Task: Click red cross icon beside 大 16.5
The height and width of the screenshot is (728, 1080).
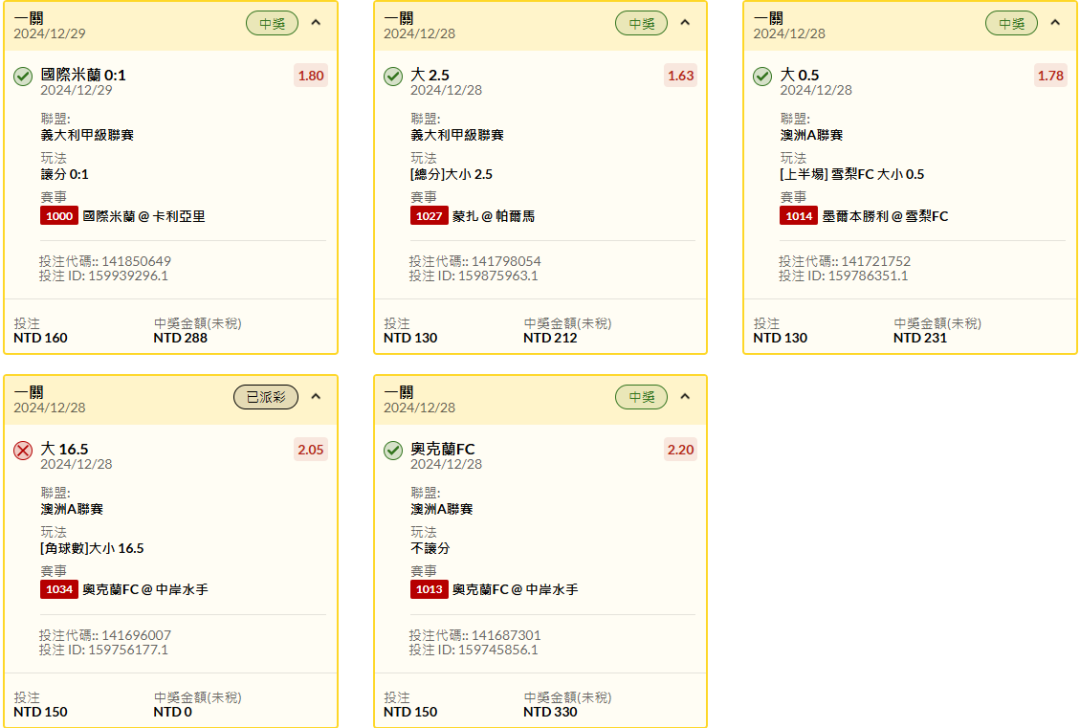Action: tap(23, 450)
